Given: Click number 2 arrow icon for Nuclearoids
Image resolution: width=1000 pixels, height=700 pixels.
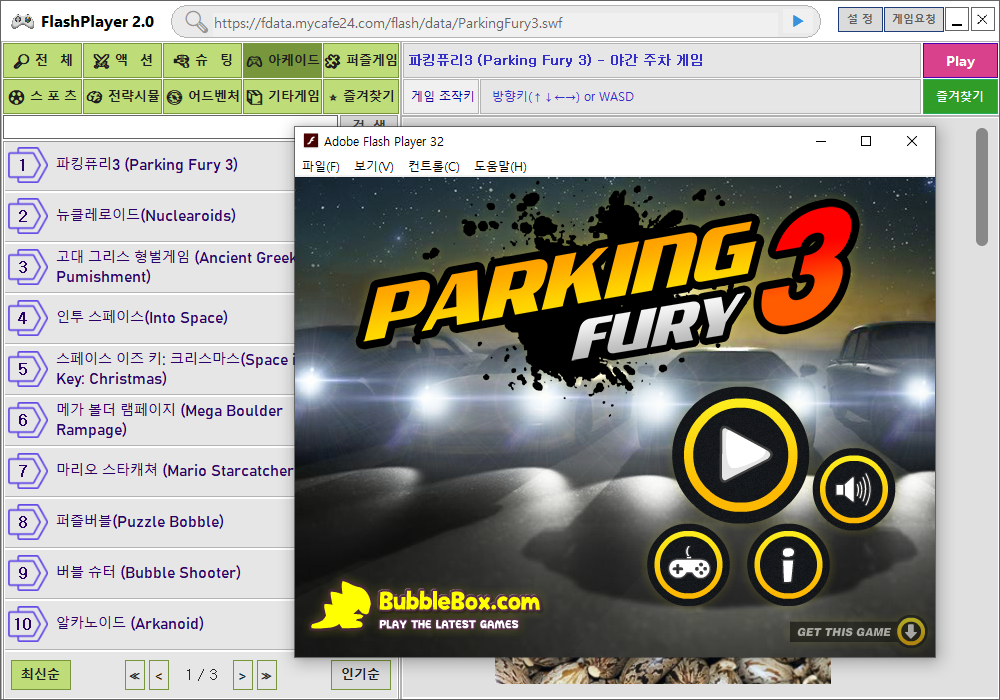Looking at the screenshot, I should click(27, 216).
